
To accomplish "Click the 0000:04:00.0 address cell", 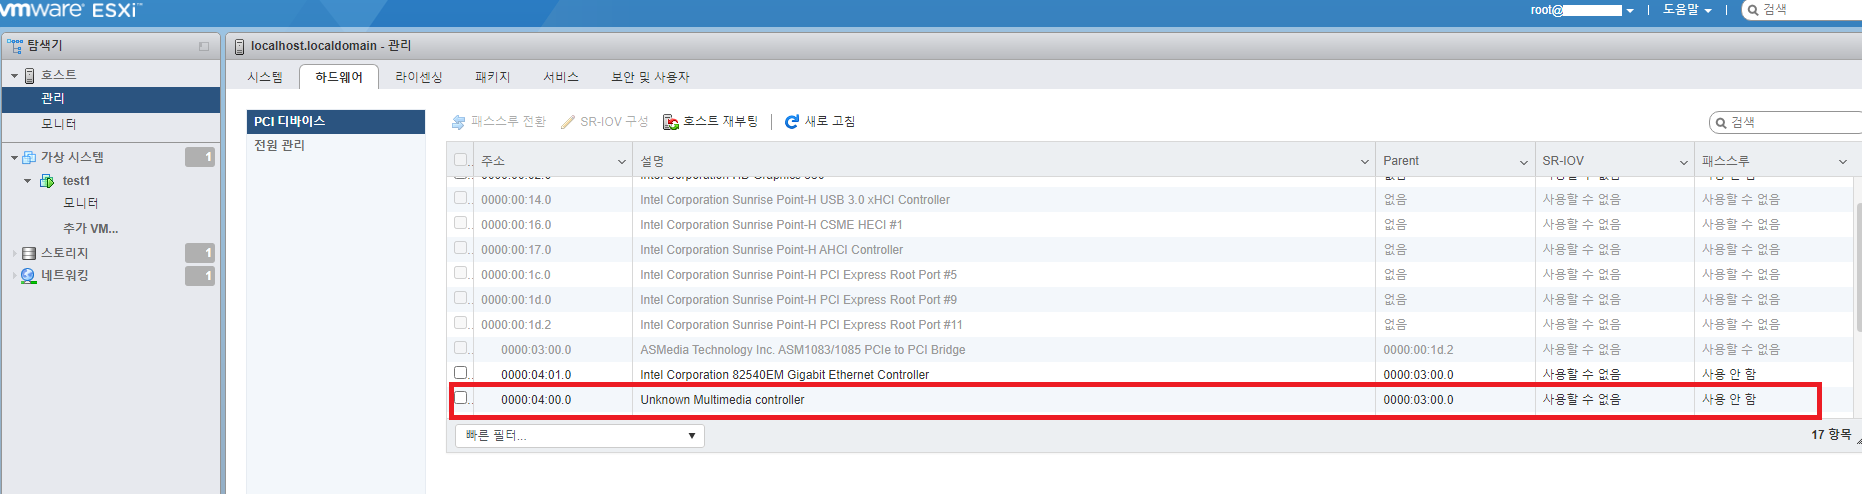I will point(536,400).
